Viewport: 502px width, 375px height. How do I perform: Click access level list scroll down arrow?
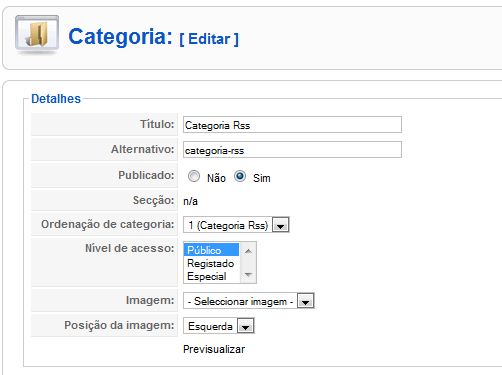click(248, 275)
